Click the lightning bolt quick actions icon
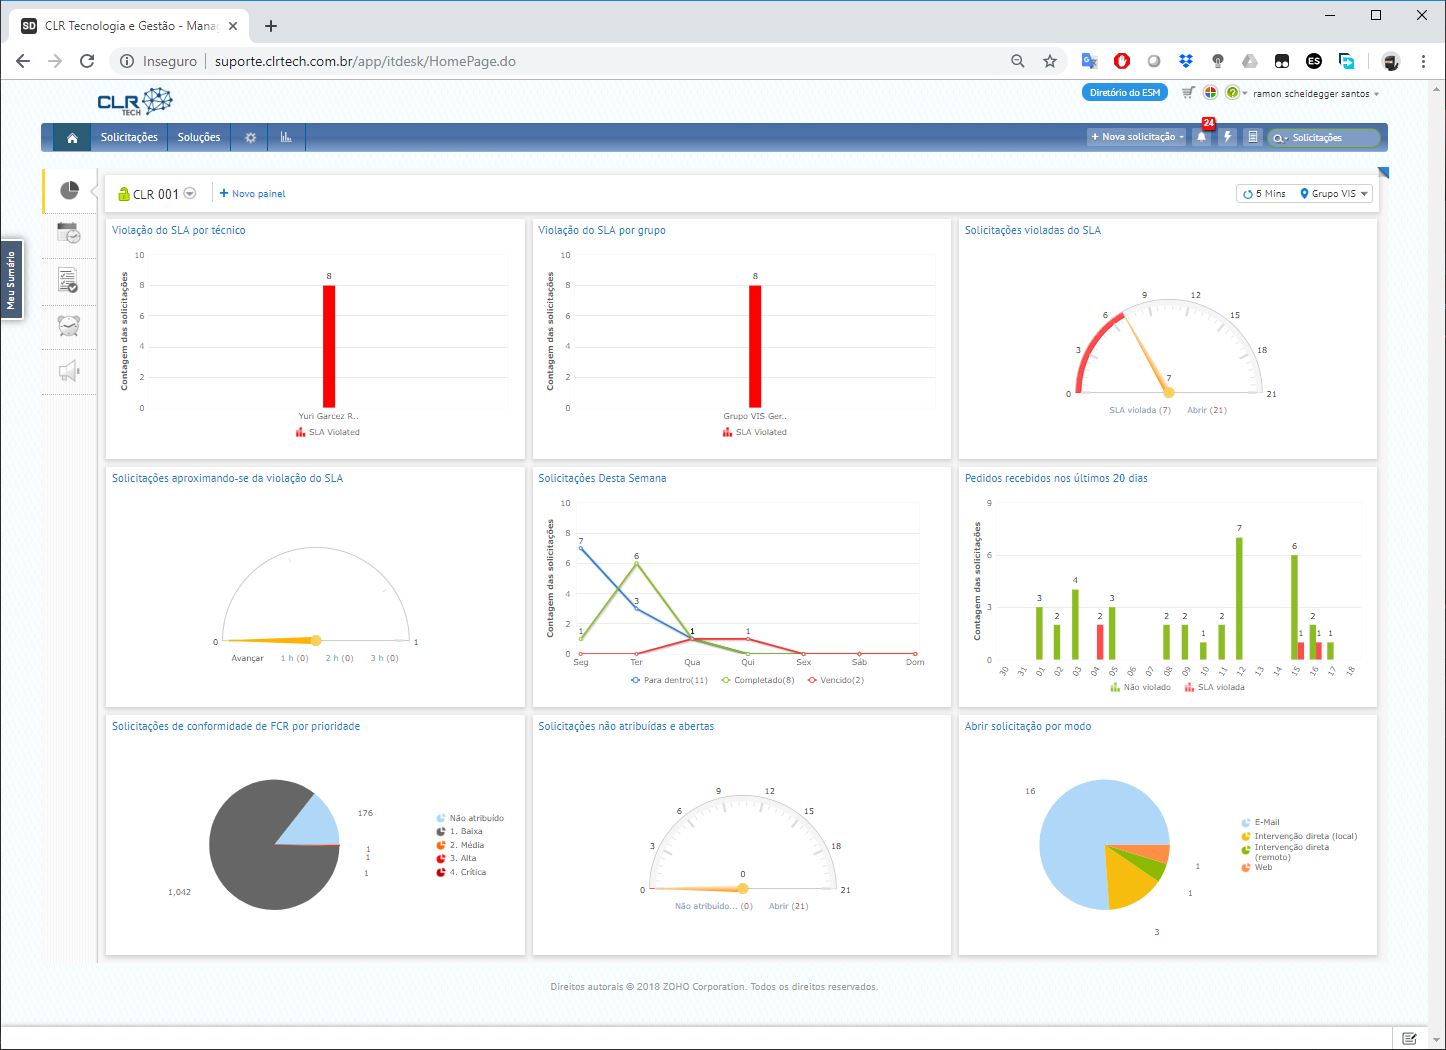Screen dimensions: 1446x1050 (x=1227, y=137)
